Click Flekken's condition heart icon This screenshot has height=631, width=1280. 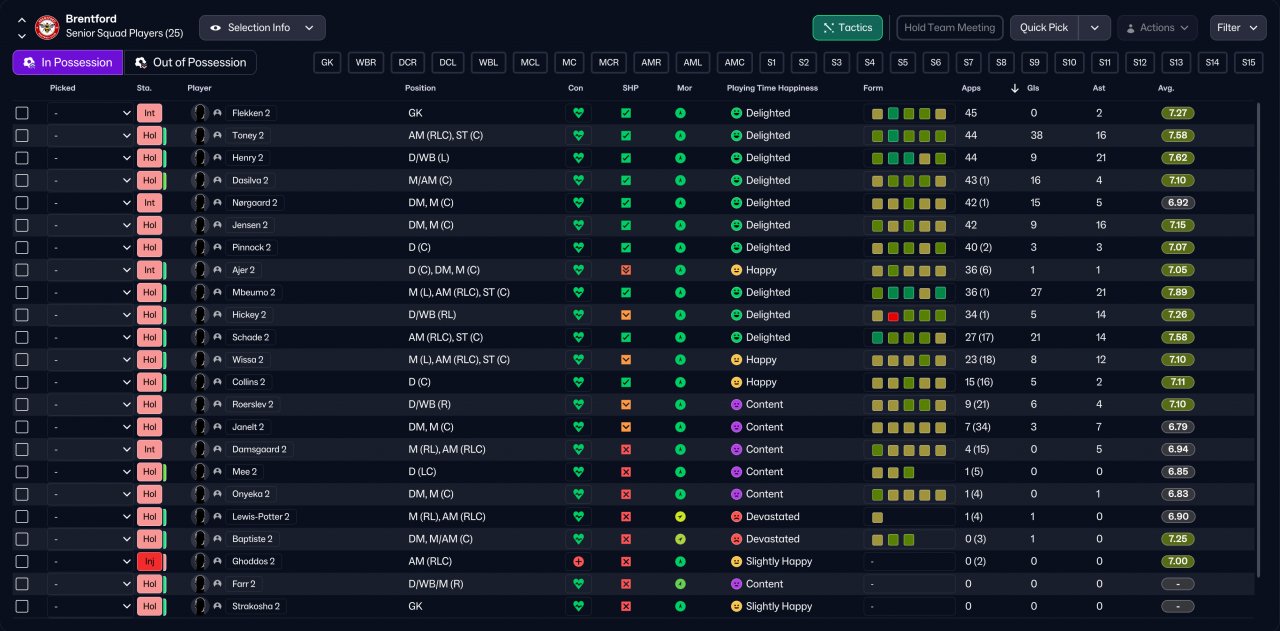[x=578, y=113]
